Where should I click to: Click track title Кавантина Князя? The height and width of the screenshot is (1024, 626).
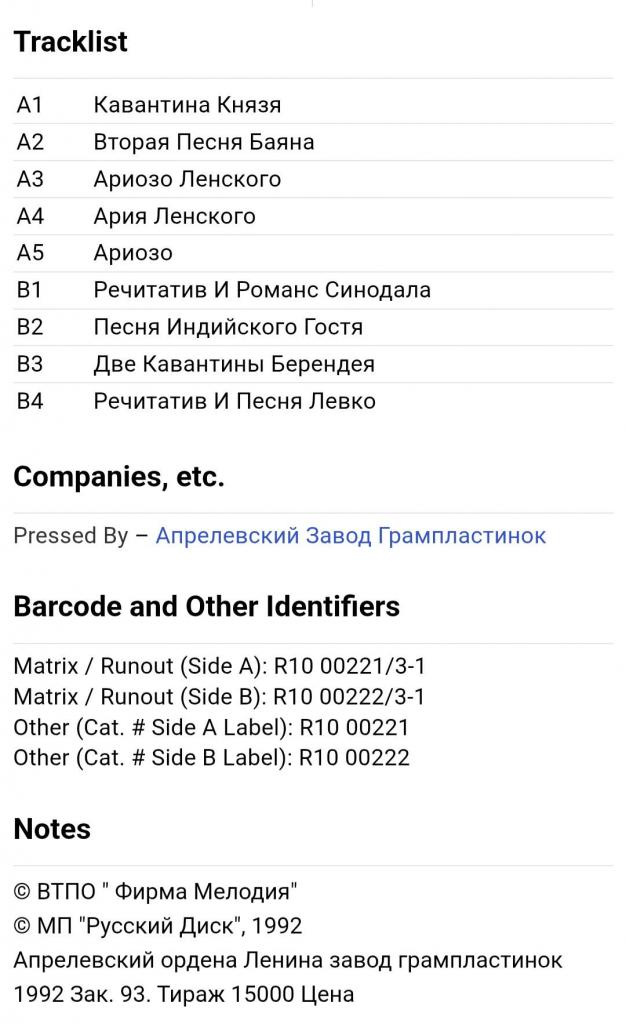(x=187, y=105)
